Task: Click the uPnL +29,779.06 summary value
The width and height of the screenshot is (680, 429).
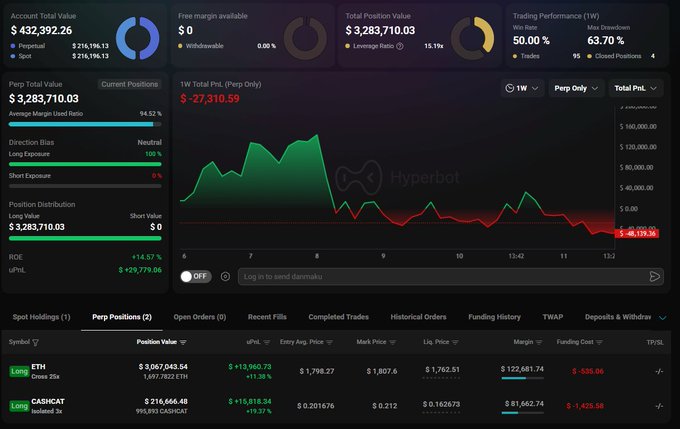Action: 140,270
